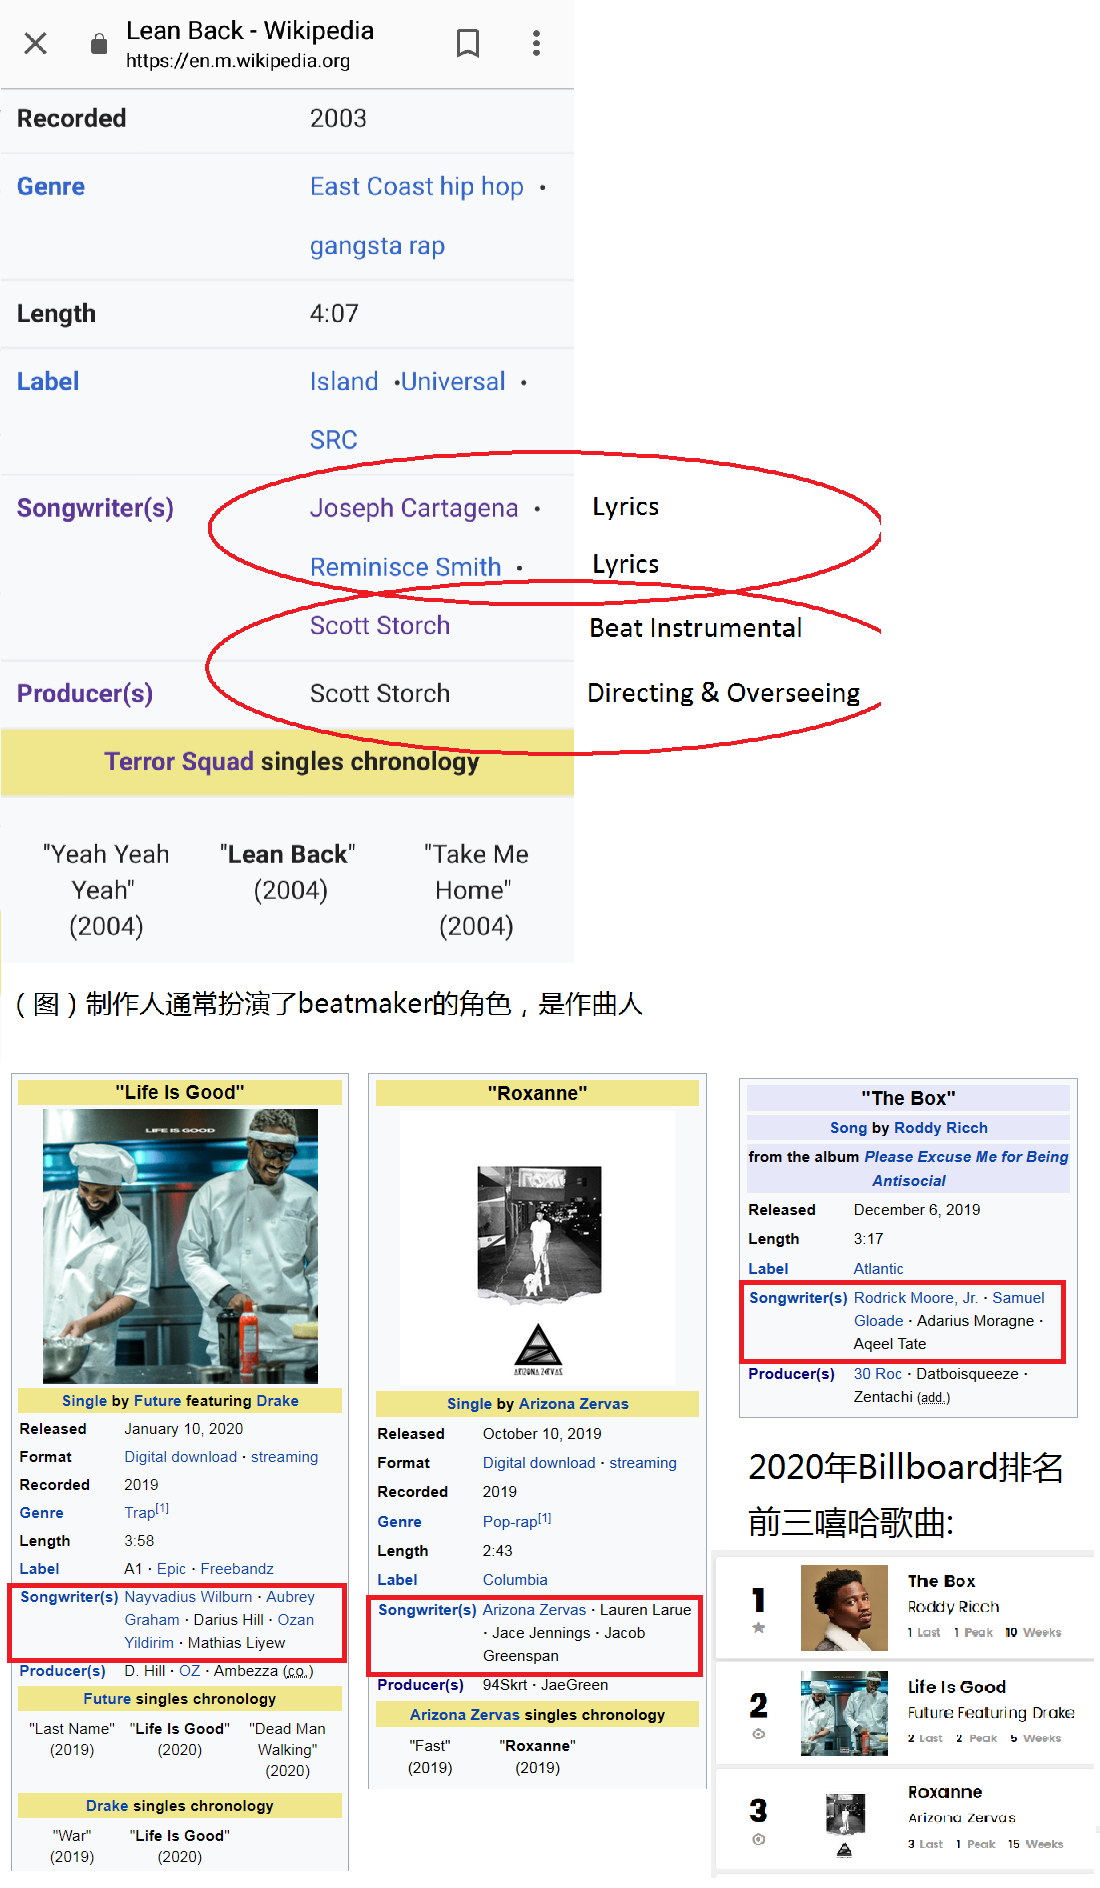Select "Future Featuring Drake" in Billboard chart

coord(991,1713)
